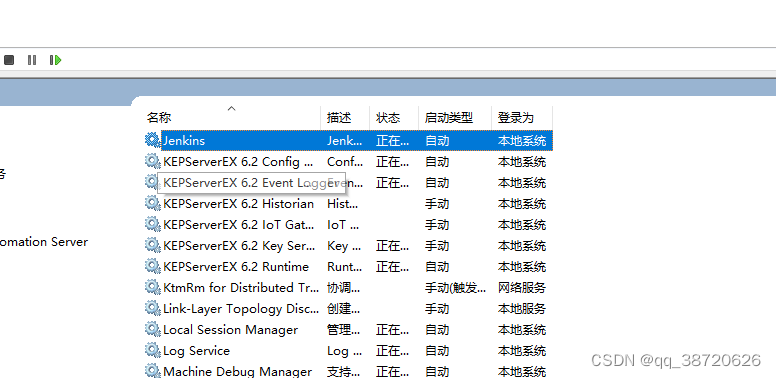Click 本地服务 login cell of Link-Layer row
776x378 pixels.
pos(522,309)
